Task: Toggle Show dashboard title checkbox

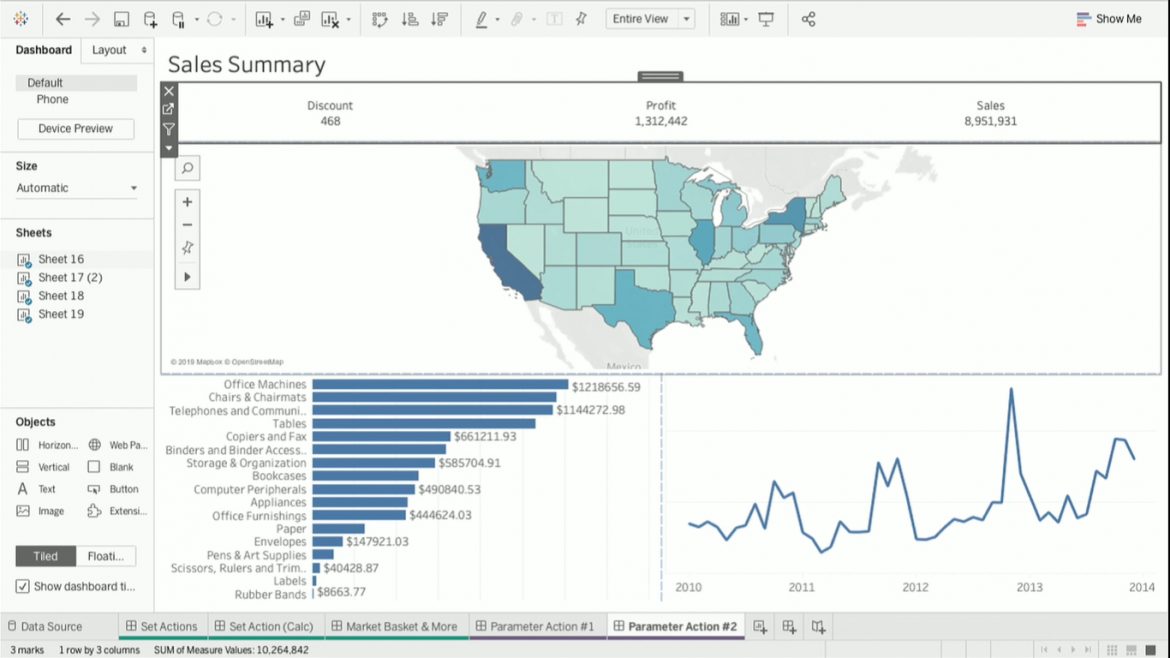Action: coord(23,586)
